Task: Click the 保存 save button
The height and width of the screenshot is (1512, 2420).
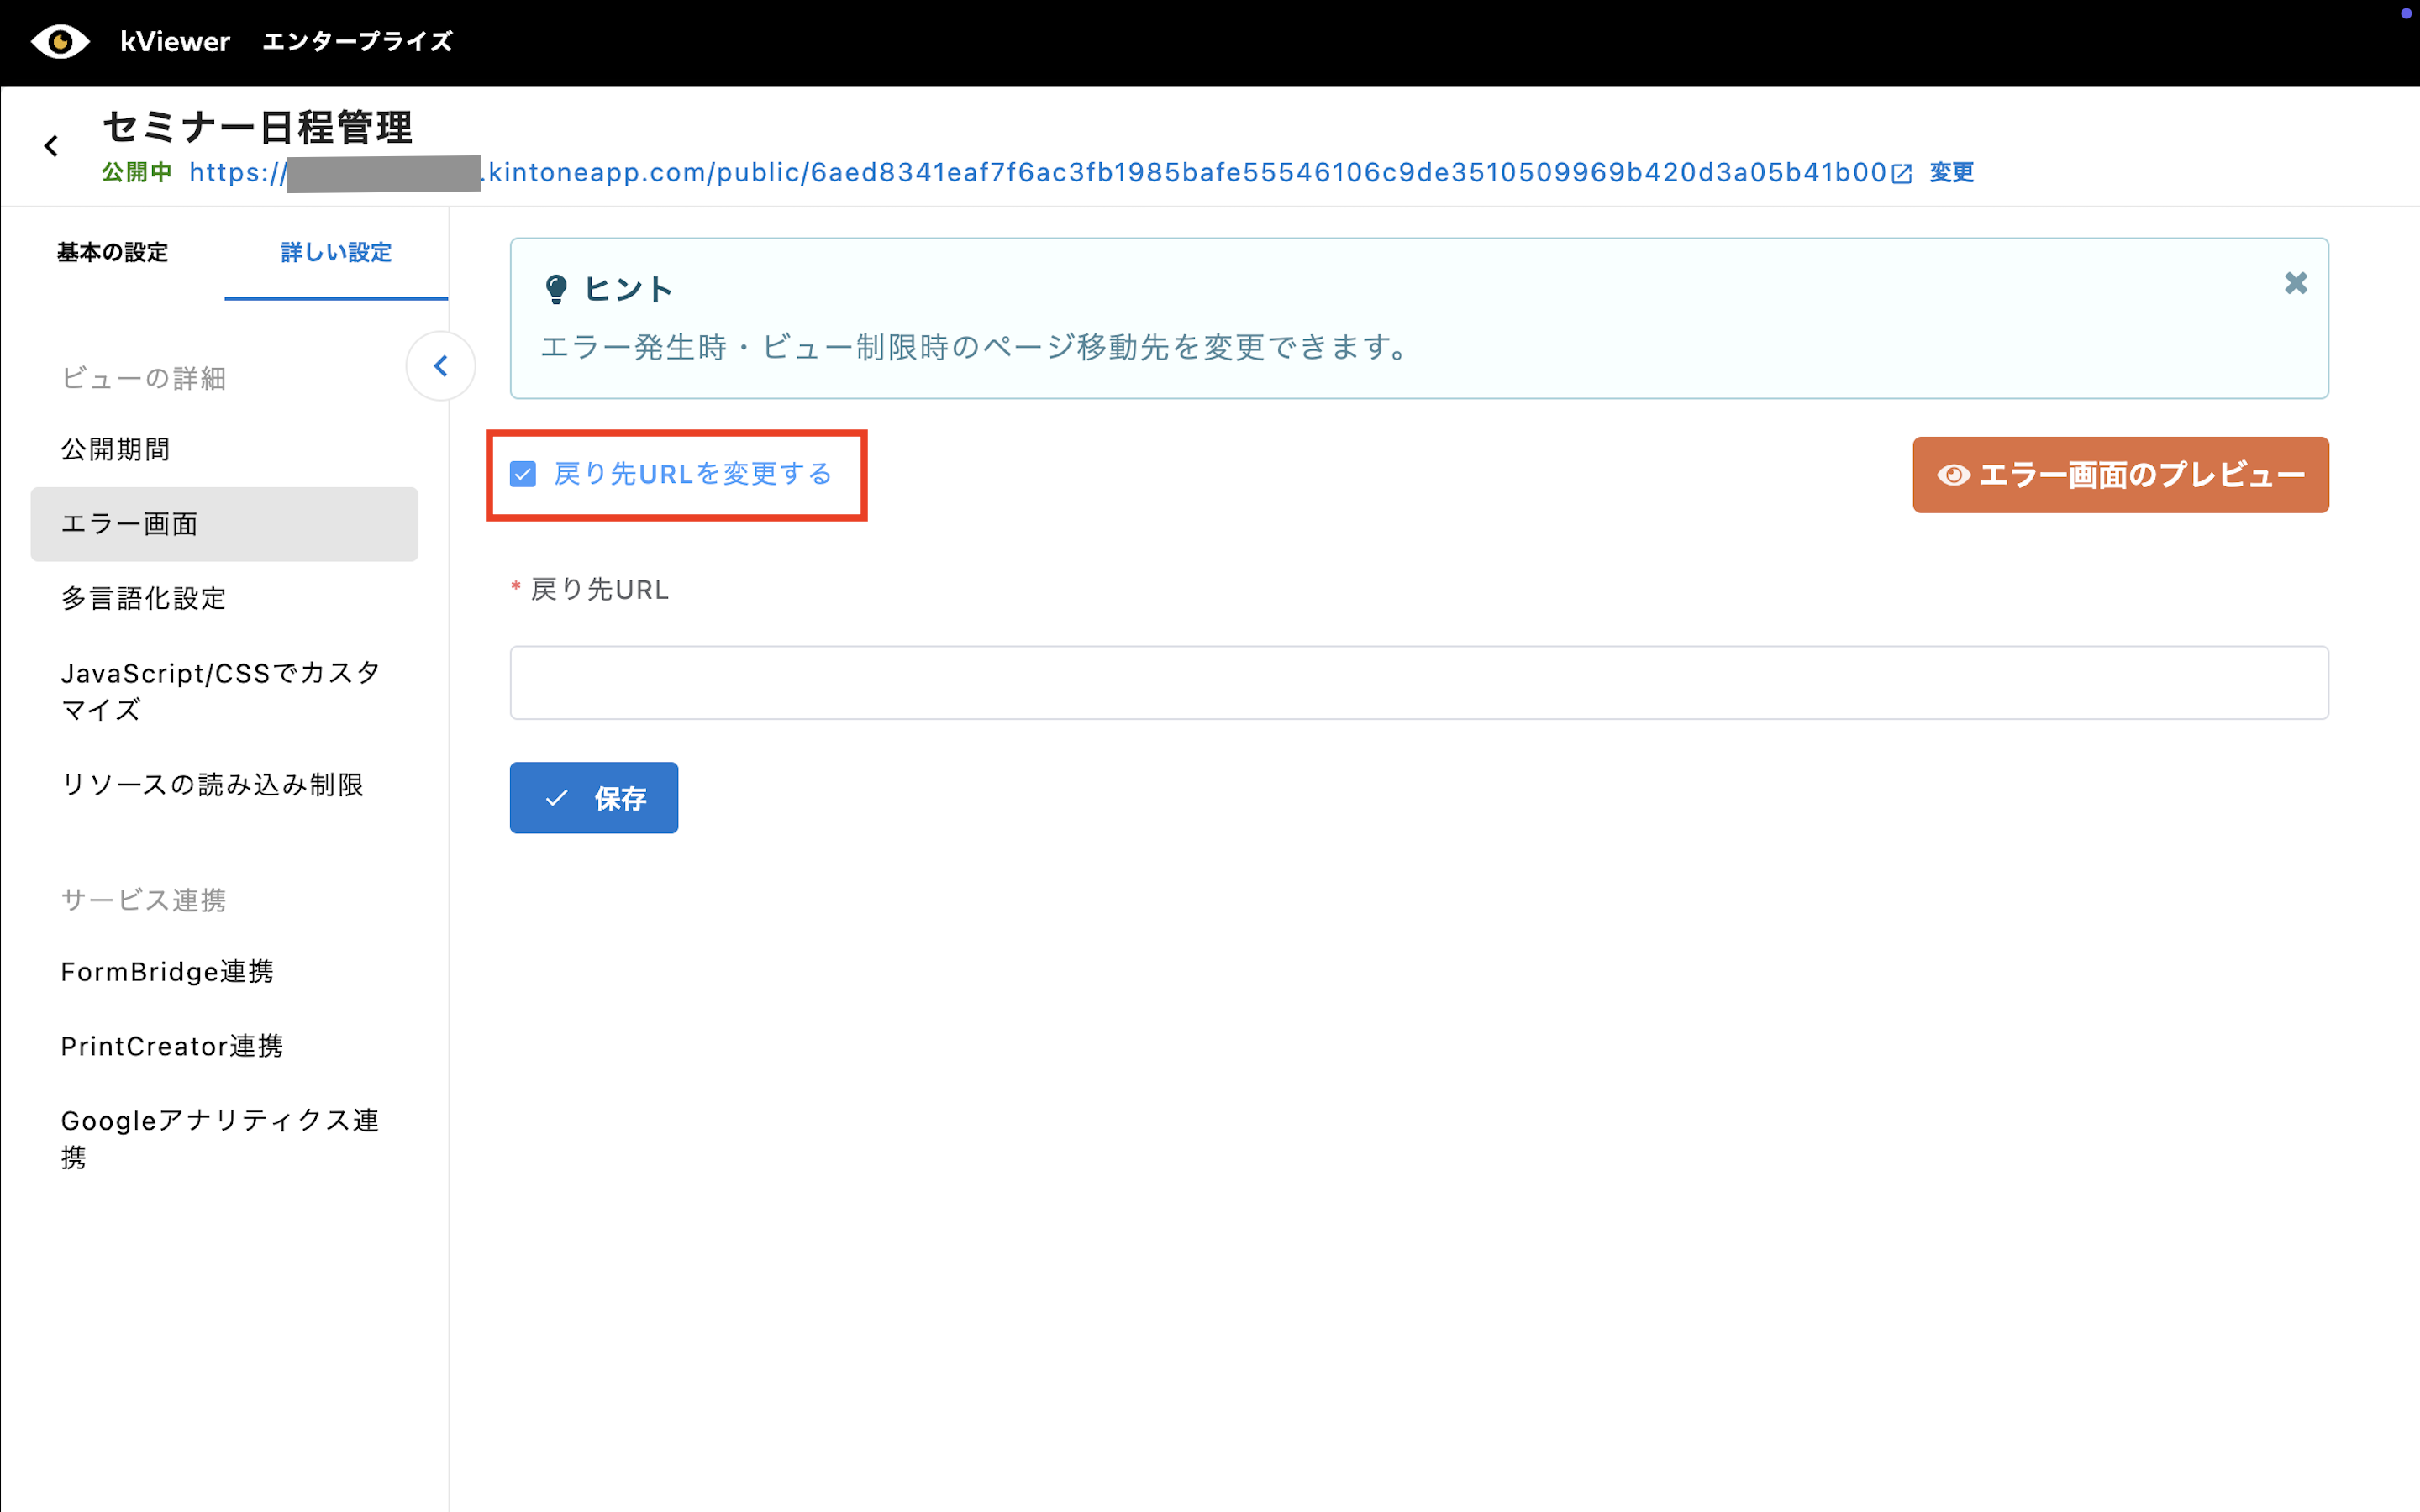Action: [x=594, y=798]
